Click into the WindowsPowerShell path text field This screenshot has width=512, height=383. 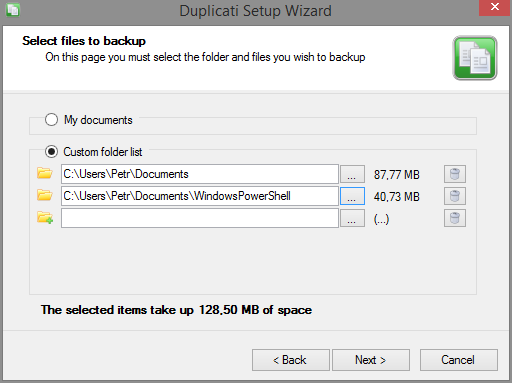coord(200,196)
